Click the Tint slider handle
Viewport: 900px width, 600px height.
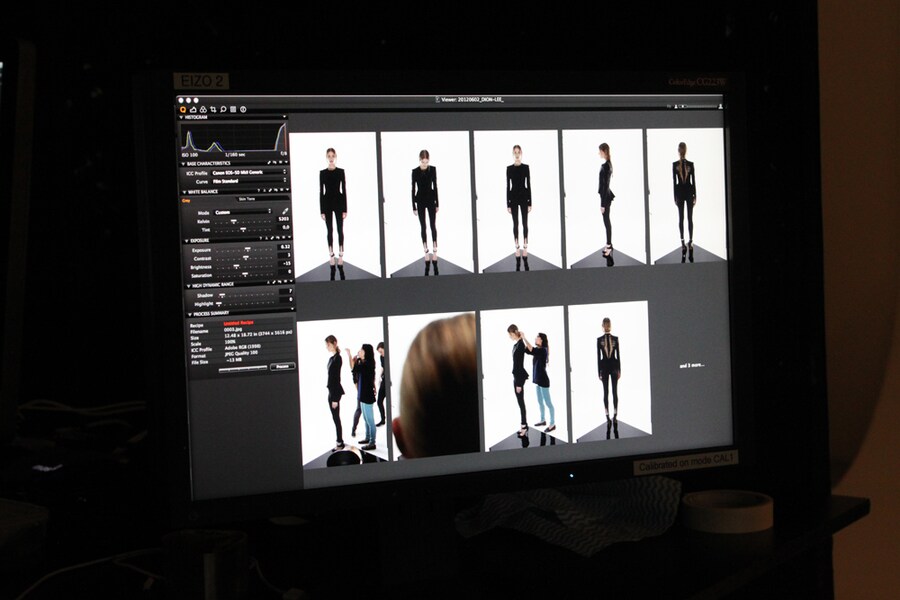[x=243, y=230]
